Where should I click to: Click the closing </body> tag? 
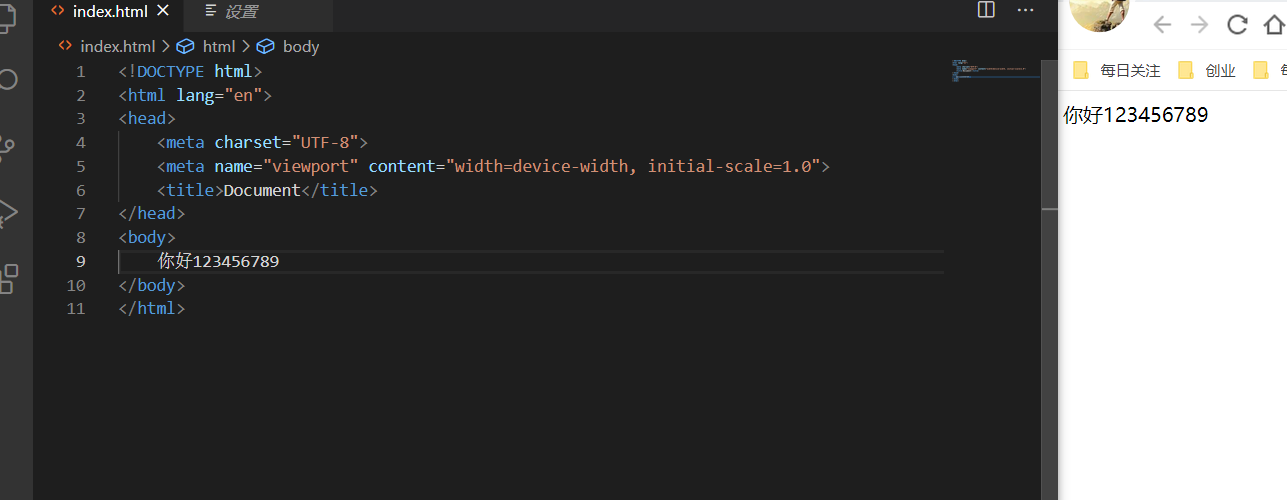152,285
